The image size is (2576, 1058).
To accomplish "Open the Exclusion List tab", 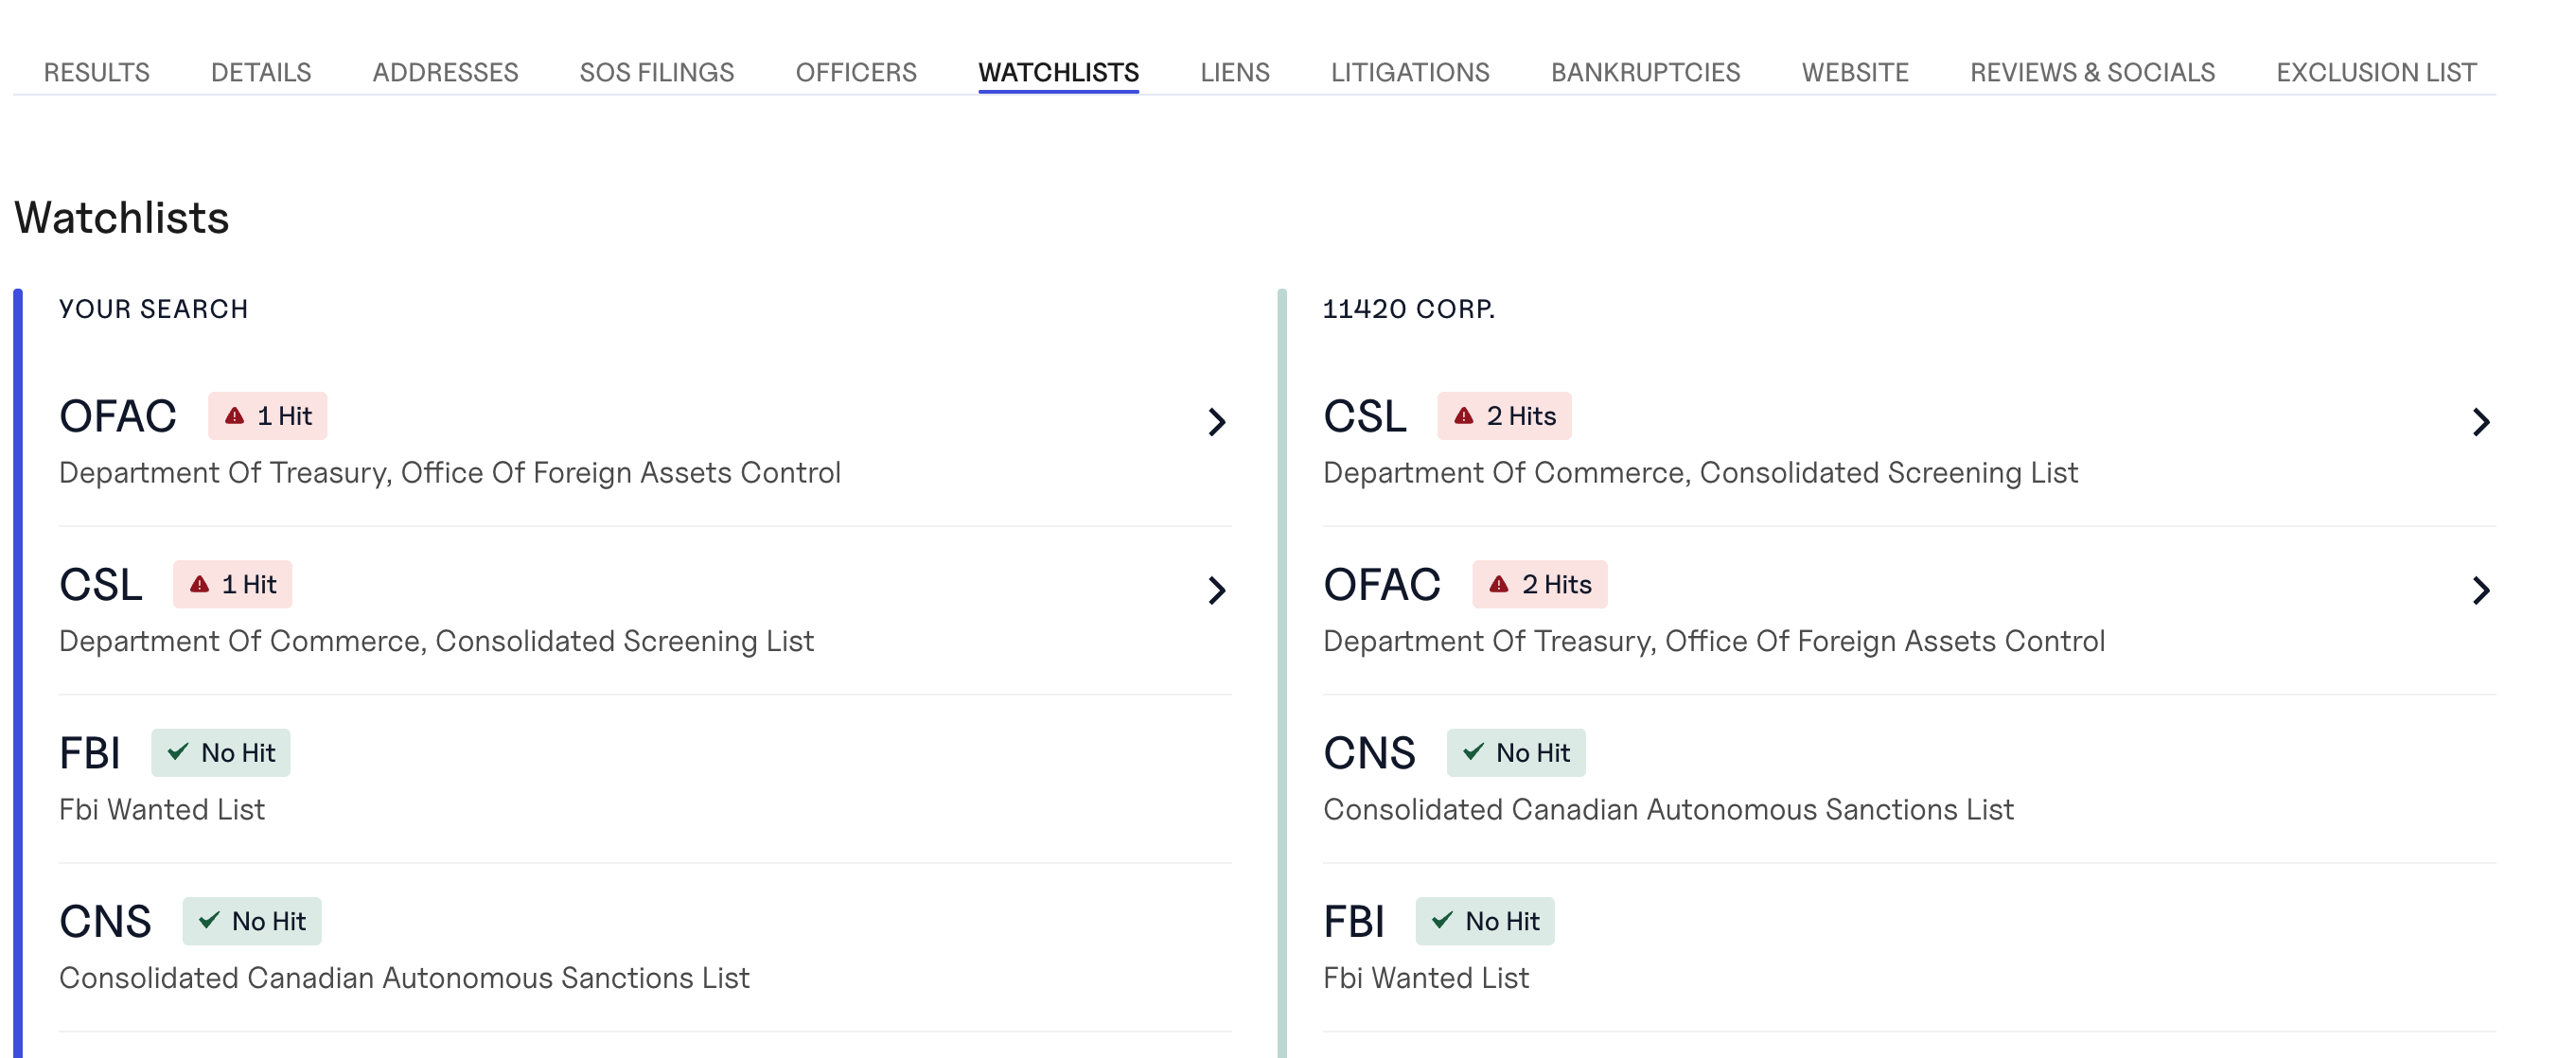I will point(2375,72).
